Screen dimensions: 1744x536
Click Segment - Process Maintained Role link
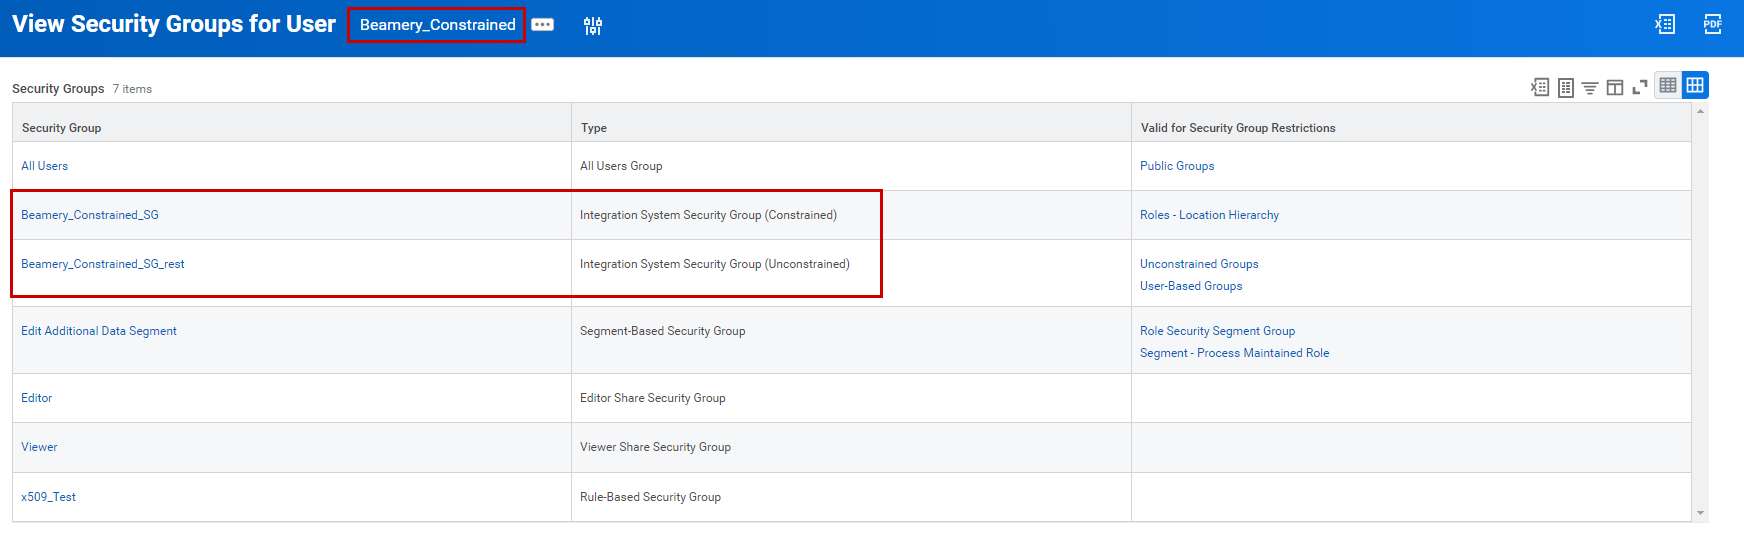click(x=1234, y=353)
